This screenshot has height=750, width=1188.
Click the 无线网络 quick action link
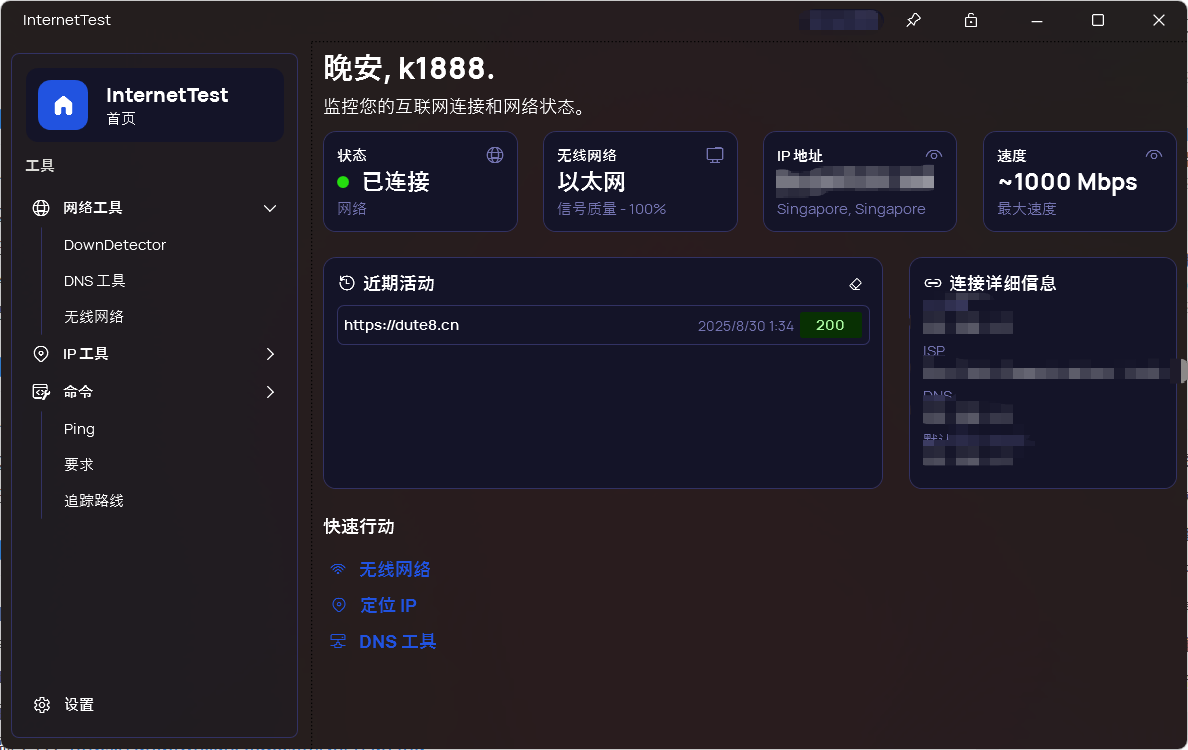(395, 569)
